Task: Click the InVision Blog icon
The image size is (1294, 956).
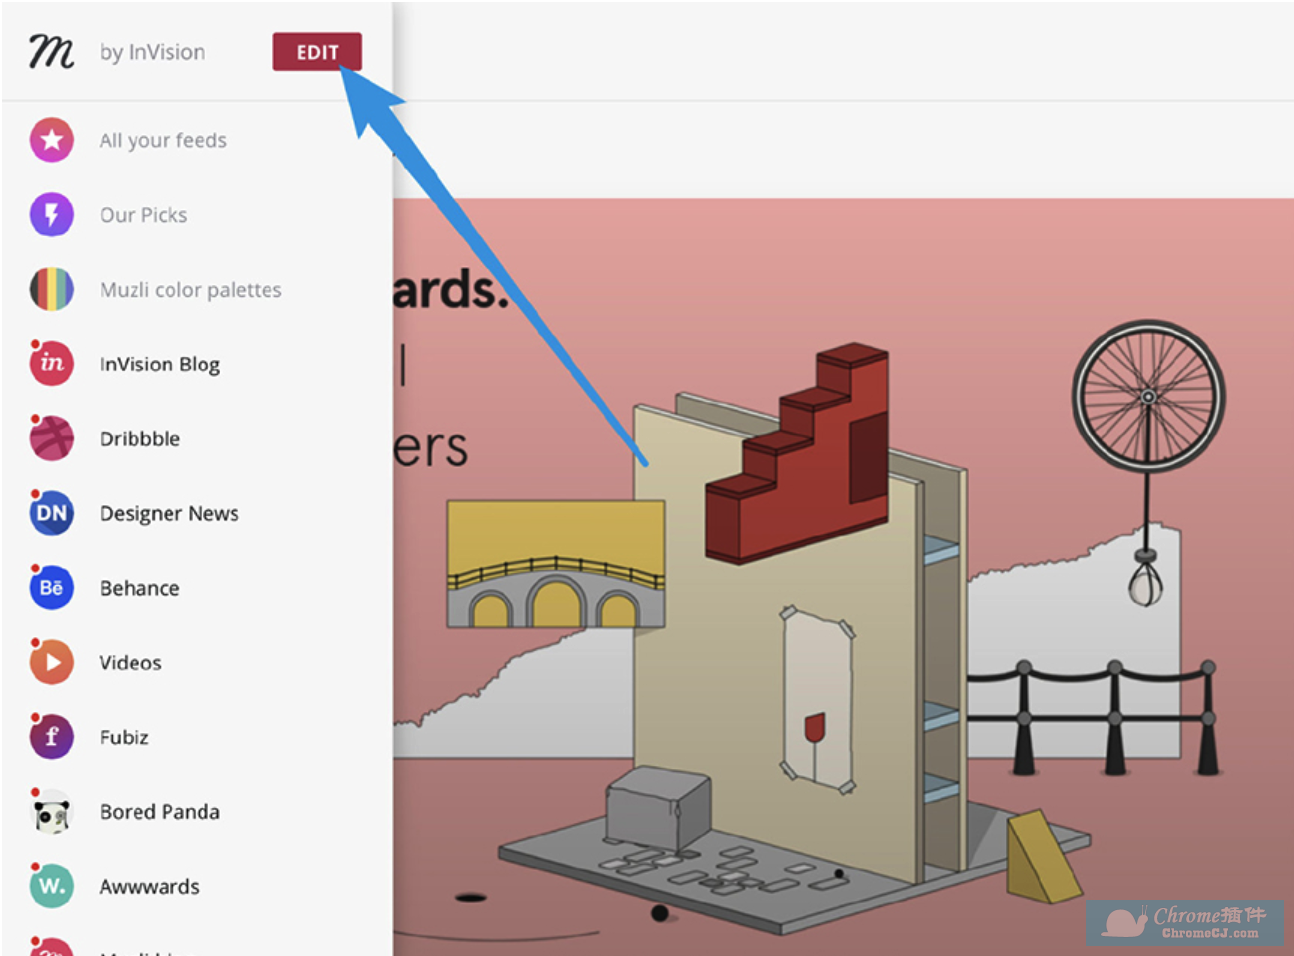Action: [52, 363]
